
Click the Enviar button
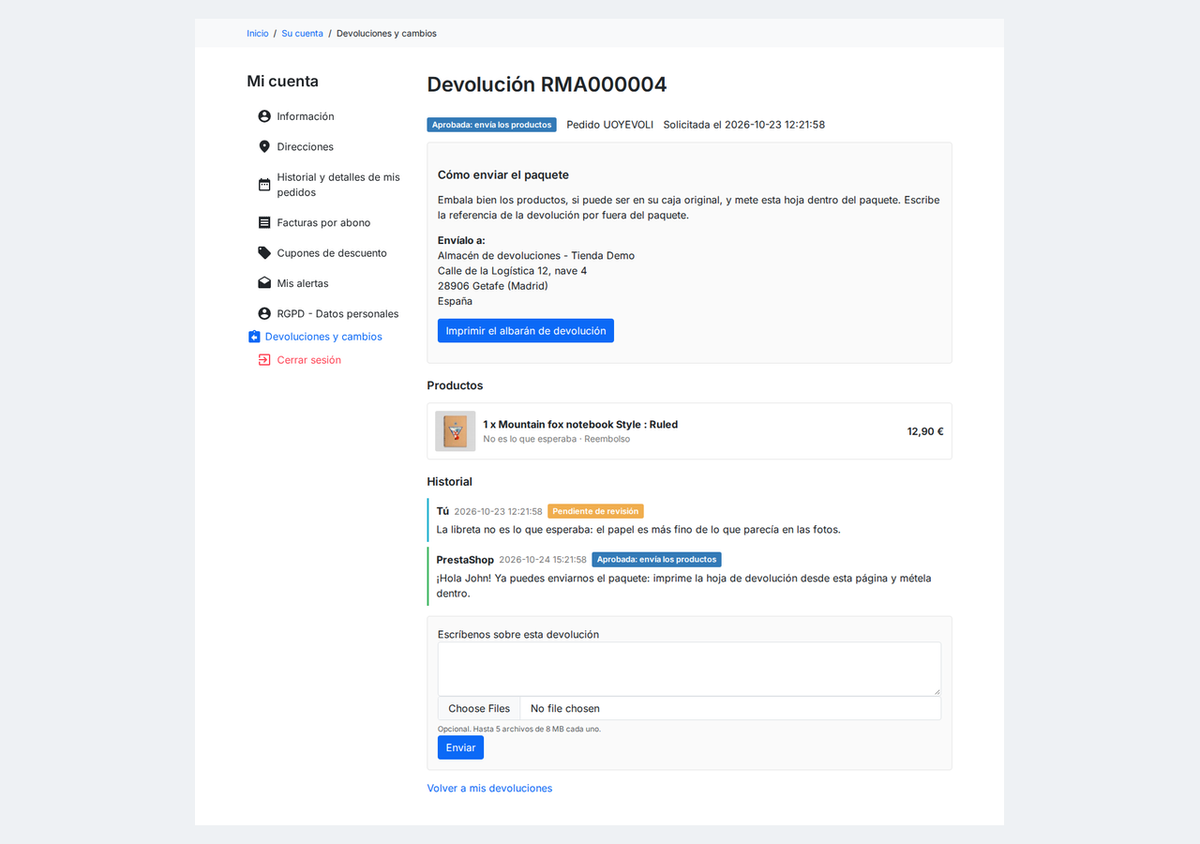(x=461, y=748)
